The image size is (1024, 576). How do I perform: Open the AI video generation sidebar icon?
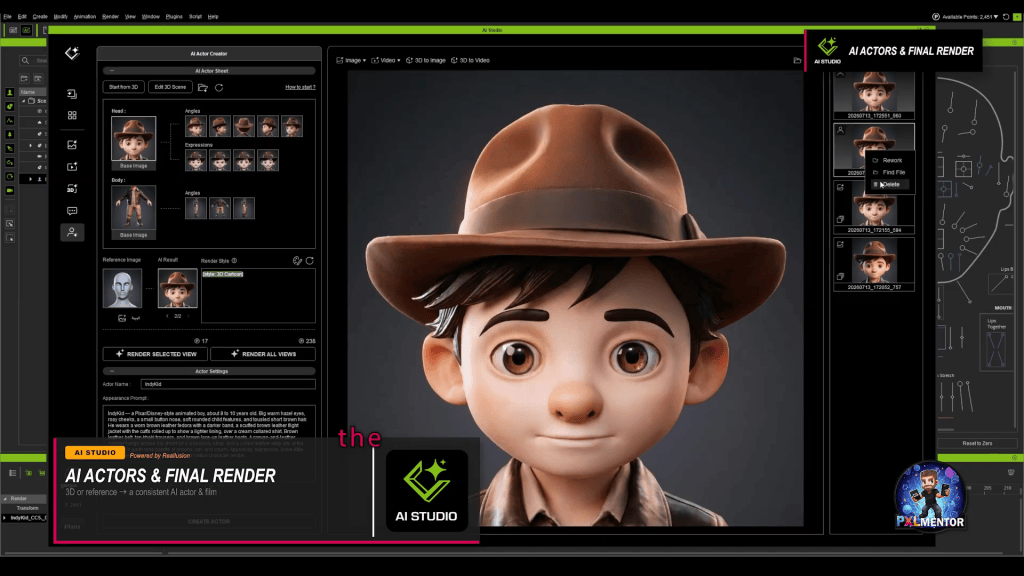pyautogui.click(x=72, y=167)
